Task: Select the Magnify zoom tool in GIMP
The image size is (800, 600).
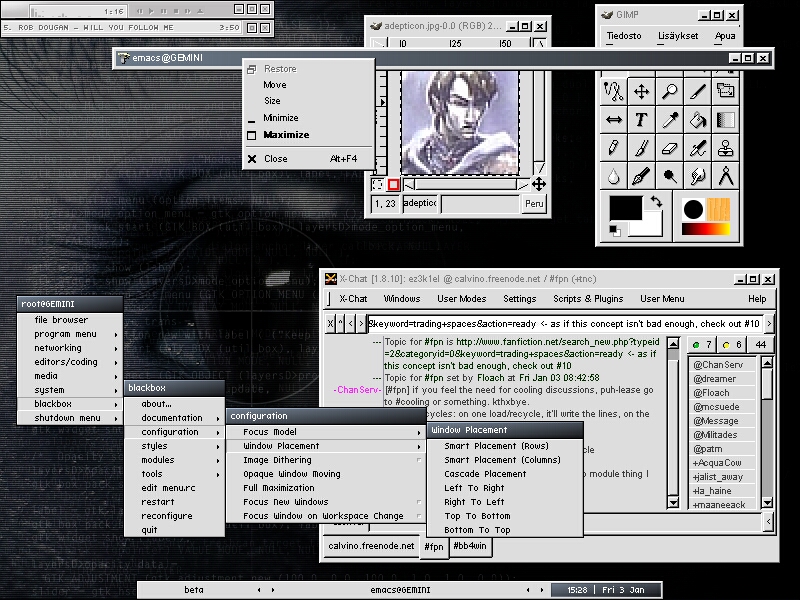Action: 669,92
